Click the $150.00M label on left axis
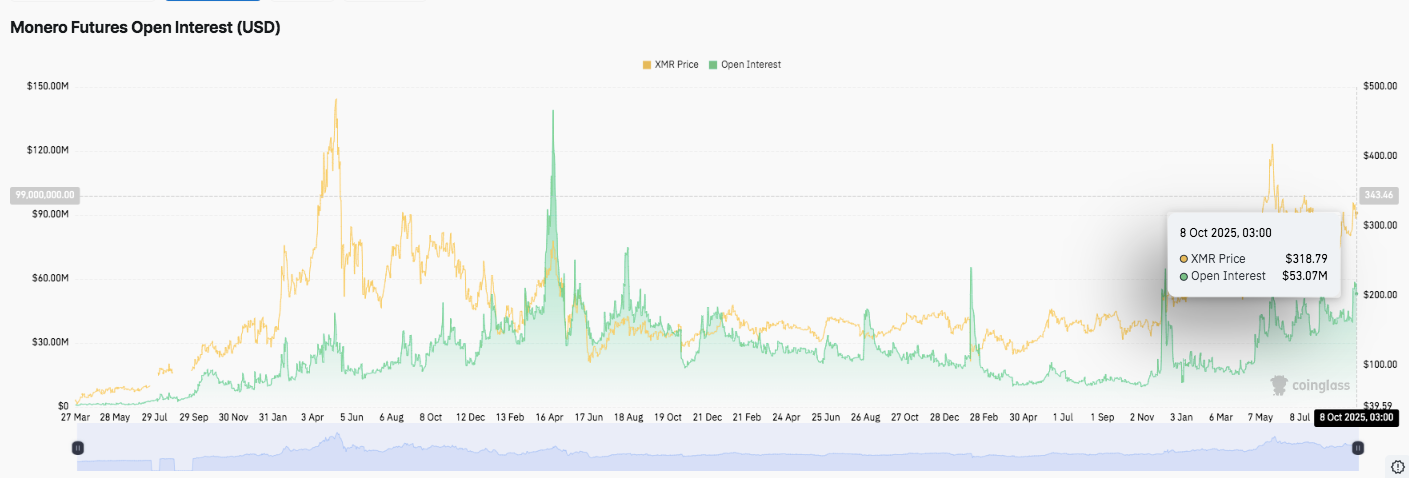The width and height of the screenshot is (1409, 478). pos(47,87)
